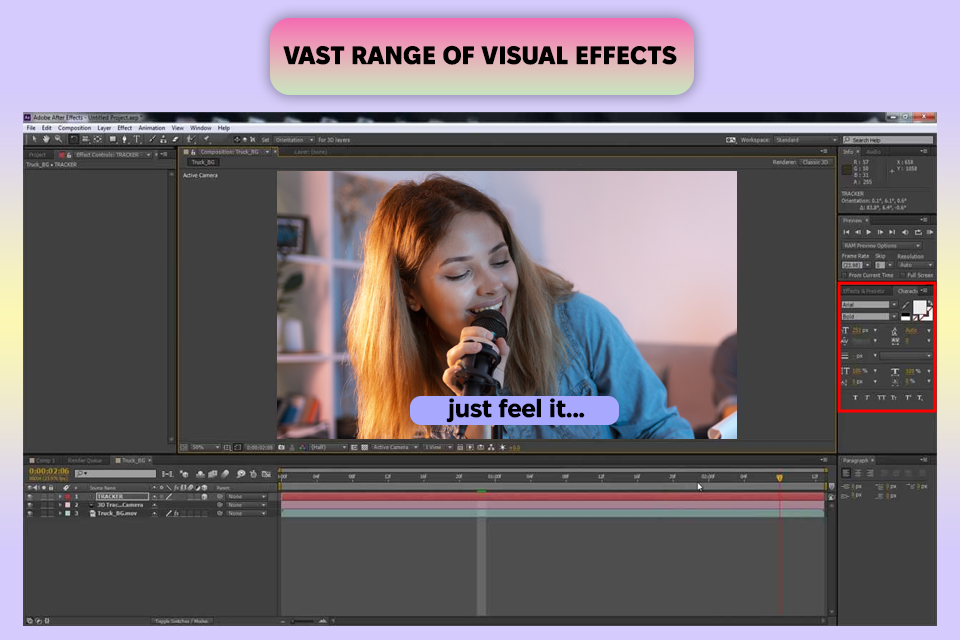Apply Faux Bold style button
The image size is (960, 640).
pyautogui.click(x=855, y=397)
